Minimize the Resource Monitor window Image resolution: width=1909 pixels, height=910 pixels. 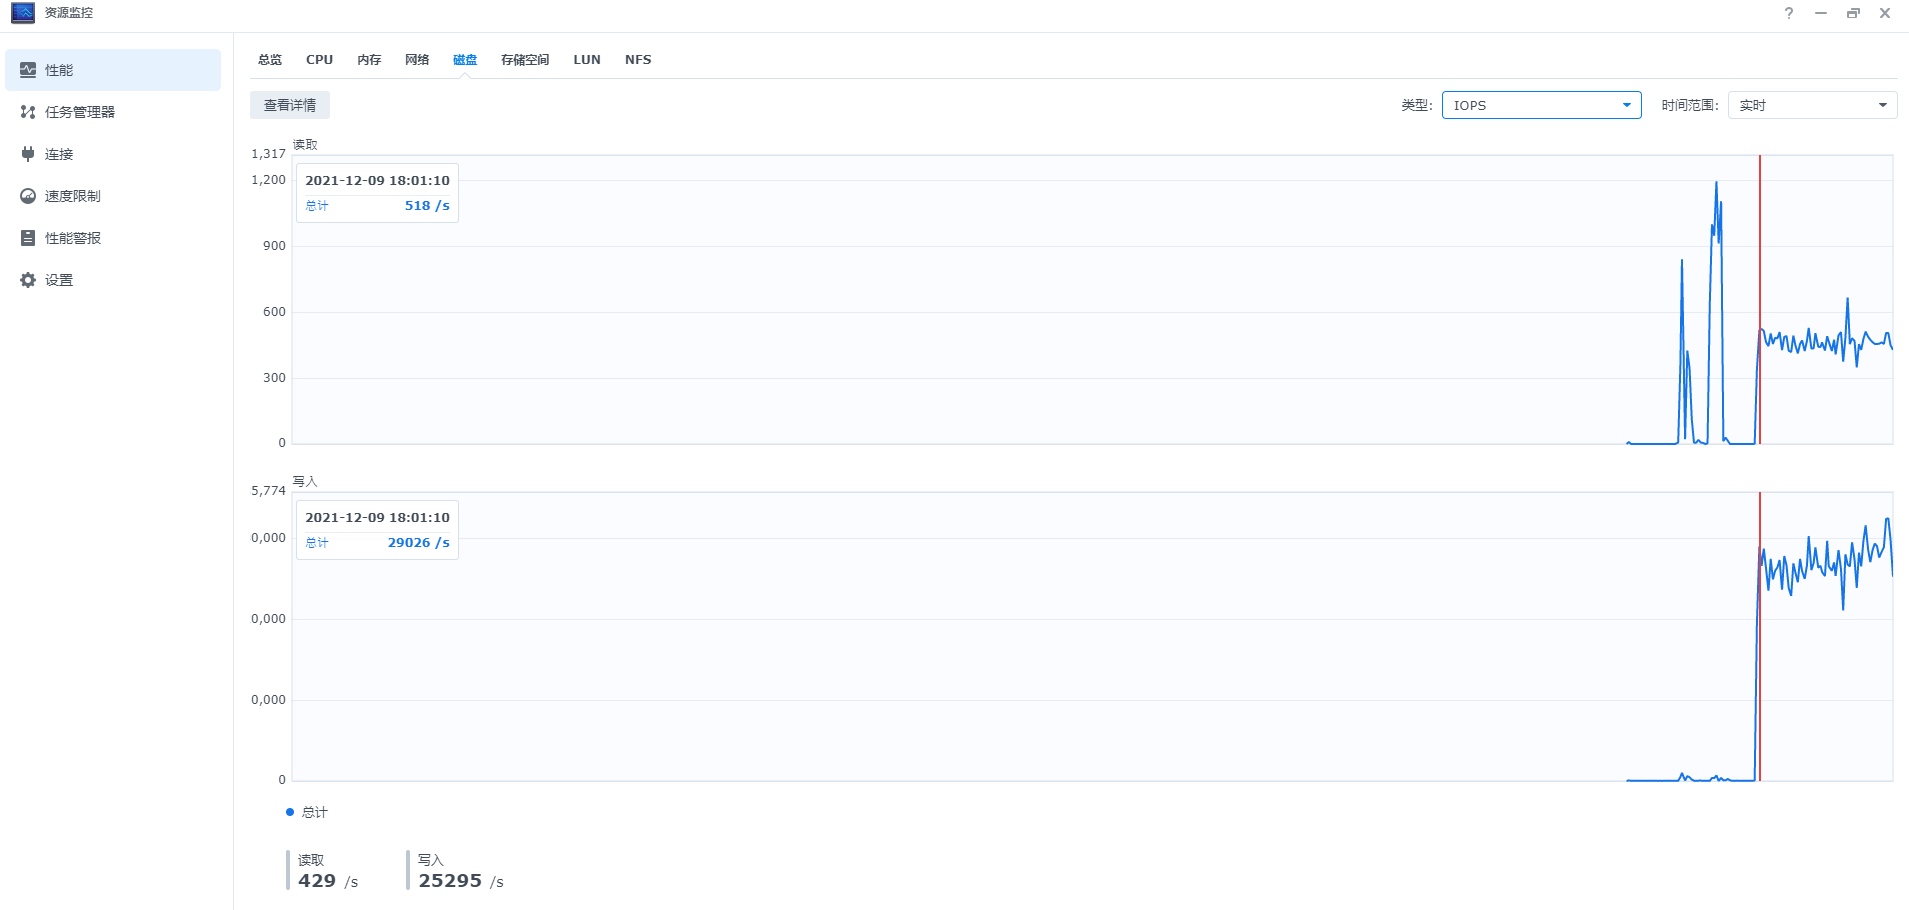point(1821,13)
